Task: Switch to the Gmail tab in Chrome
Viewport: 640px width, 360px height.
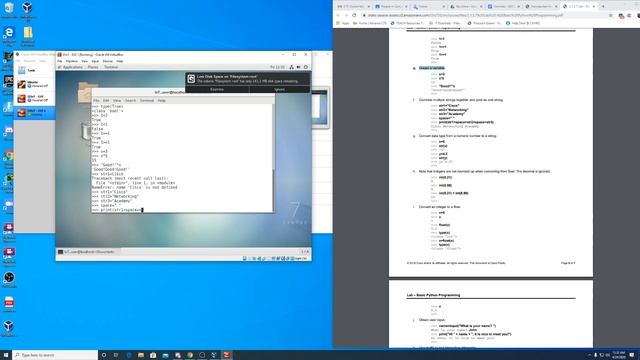Action: pyautogui.click(x=353, y=7)
